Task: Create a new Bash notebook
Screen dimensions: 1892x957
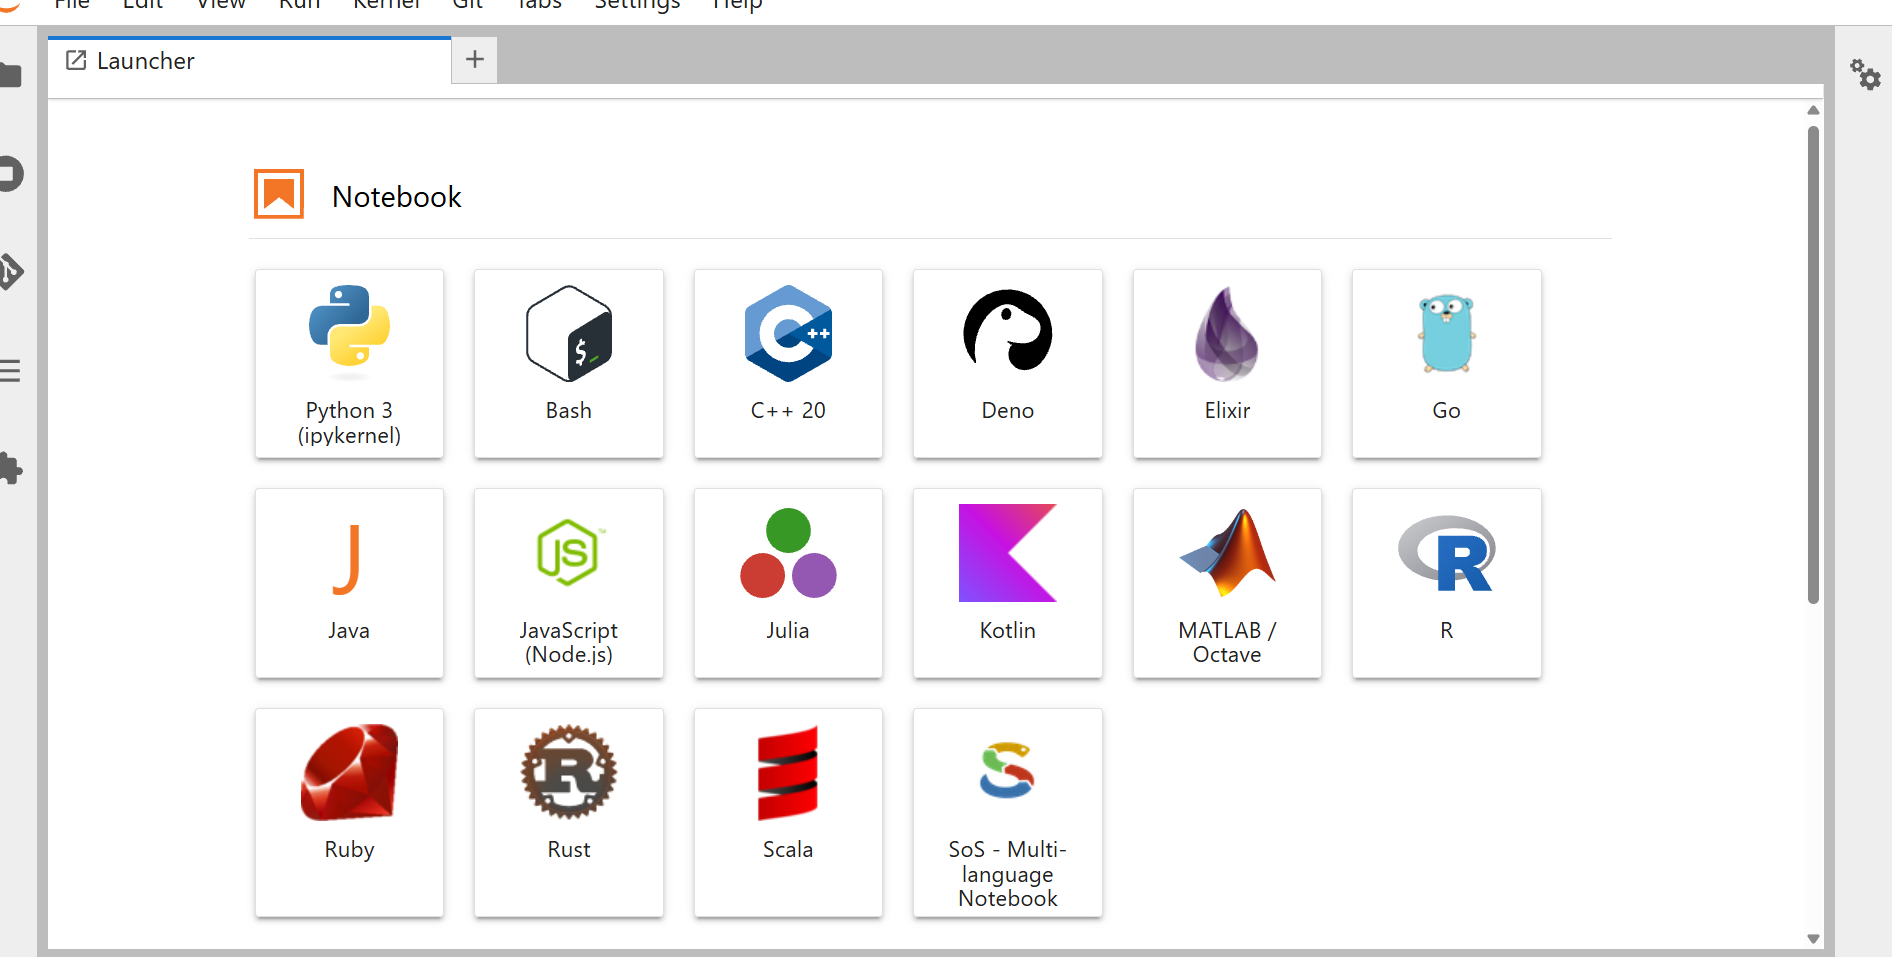Action: coord(568,364)
